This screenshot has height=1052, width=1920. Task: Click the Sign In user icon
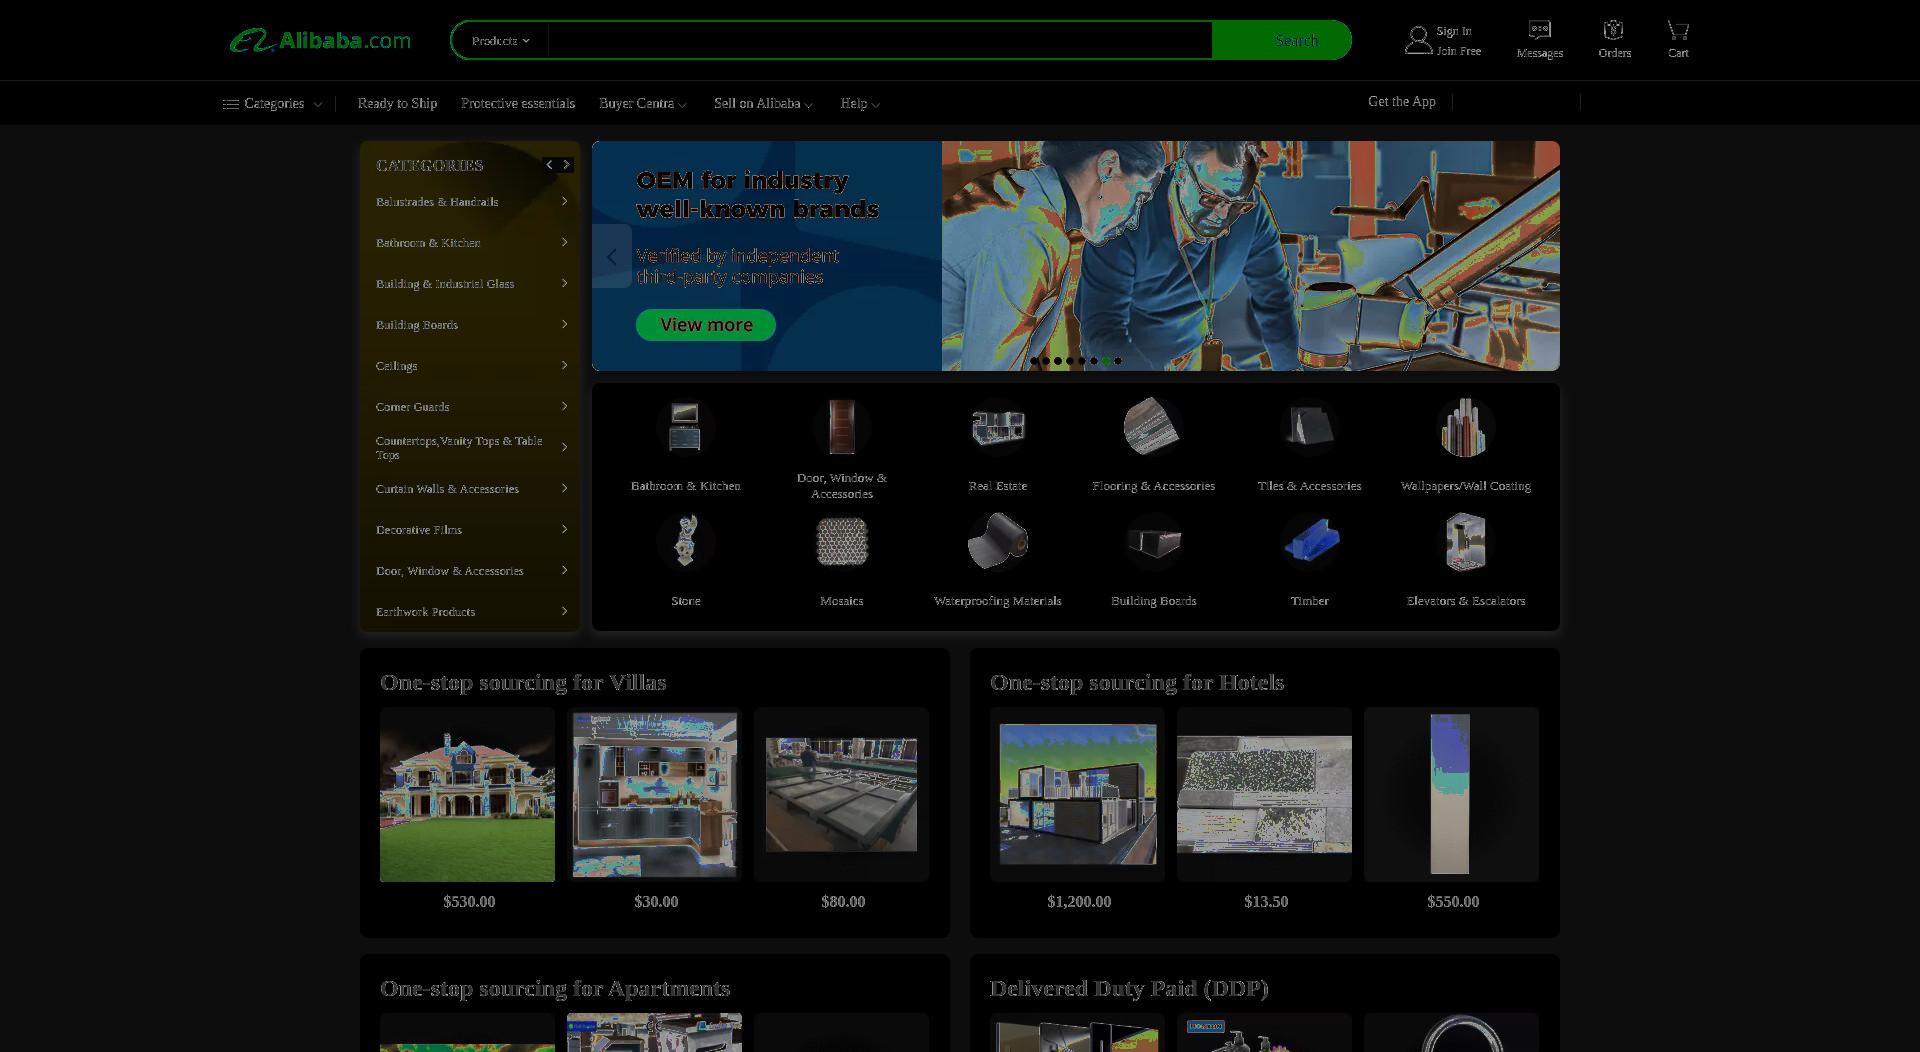pyautogui.click(x=1418, y=40)
